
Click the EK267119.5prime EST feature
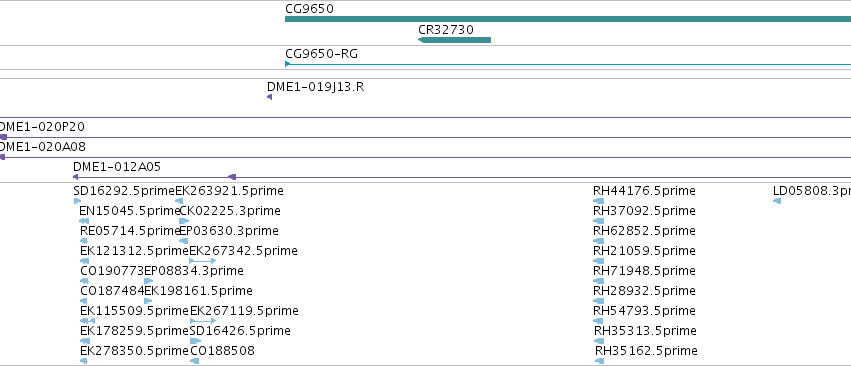pyautogui.click(x=203, y=321)
